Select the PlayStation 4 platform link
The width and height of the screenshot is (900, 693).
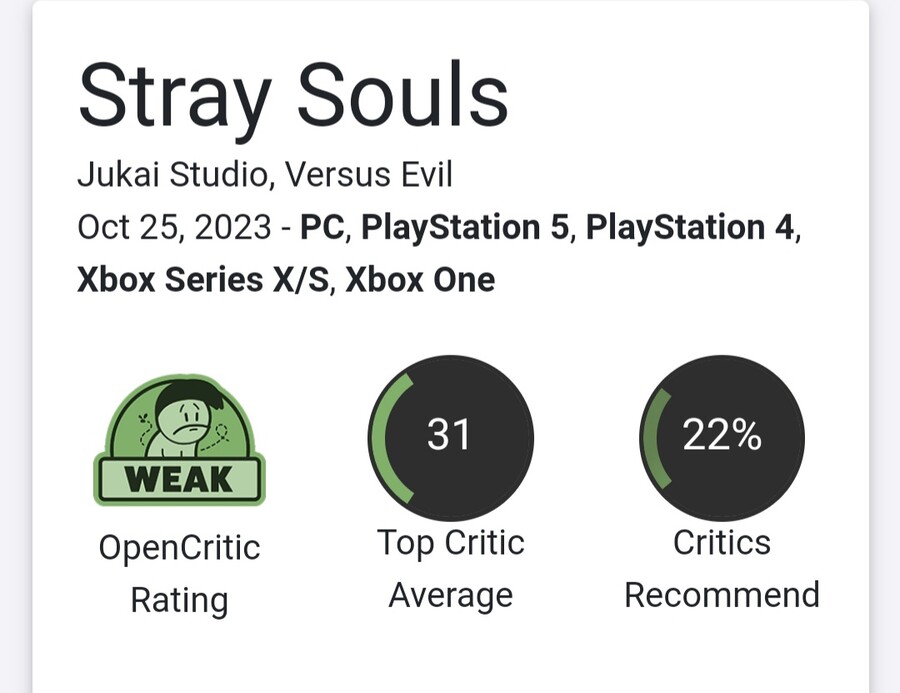click(x=691, y=227)
